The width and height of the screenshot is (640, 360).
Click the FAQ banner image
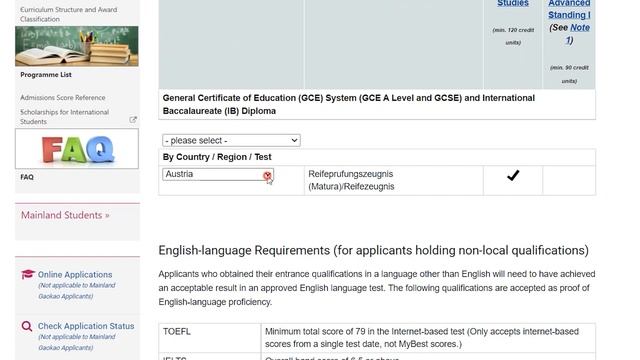click(77, 149)
